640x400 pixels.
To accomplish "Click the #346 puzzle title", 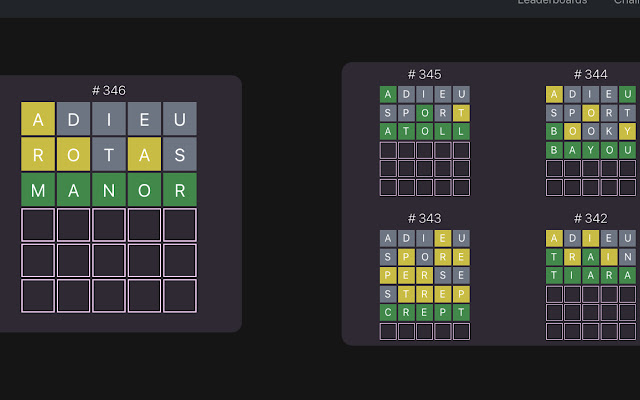I will [109, 91].
